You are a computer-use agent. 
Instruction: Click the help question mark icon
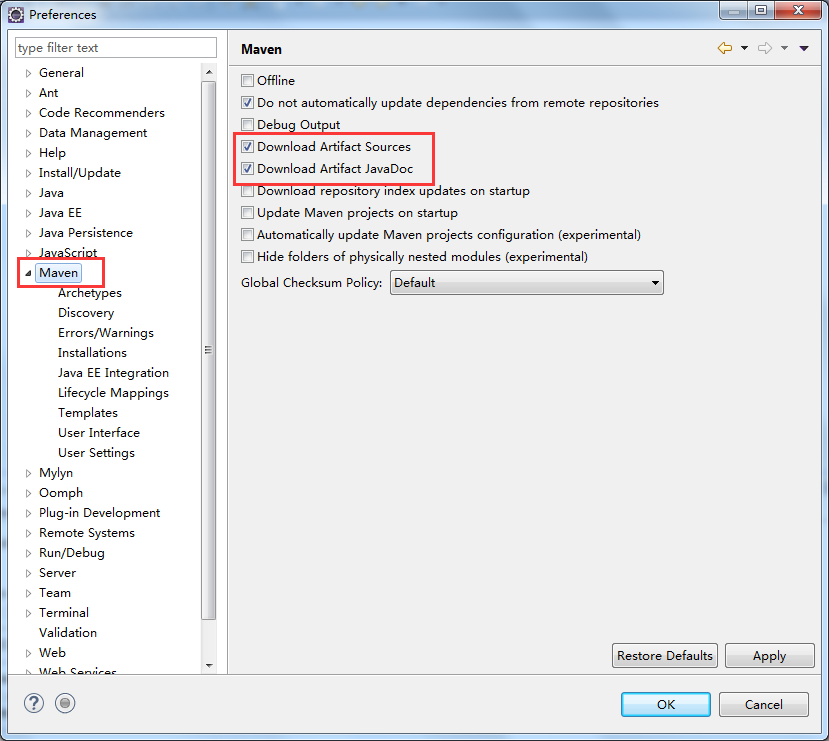click(x=34, y=703)
